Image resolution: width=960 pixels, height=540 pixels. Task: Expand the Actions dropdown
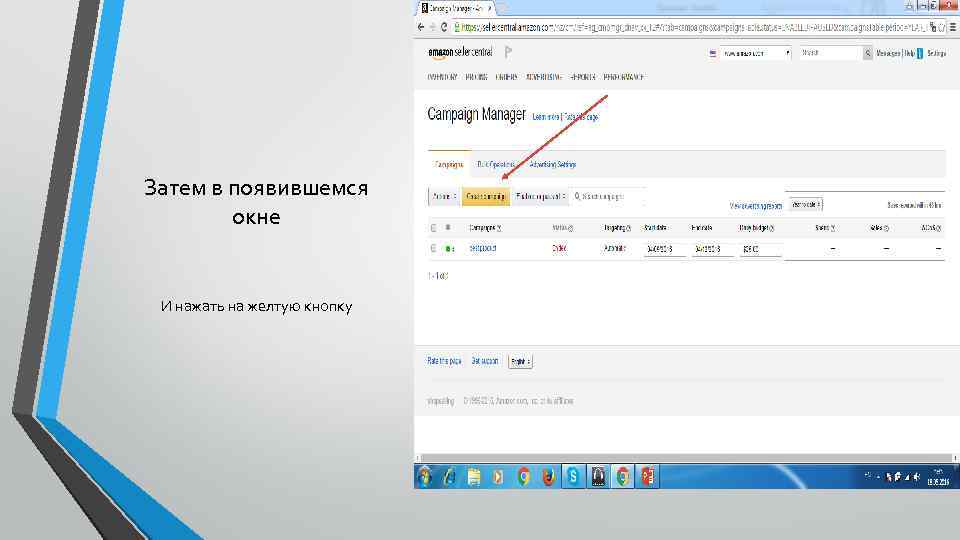point(444,197)
